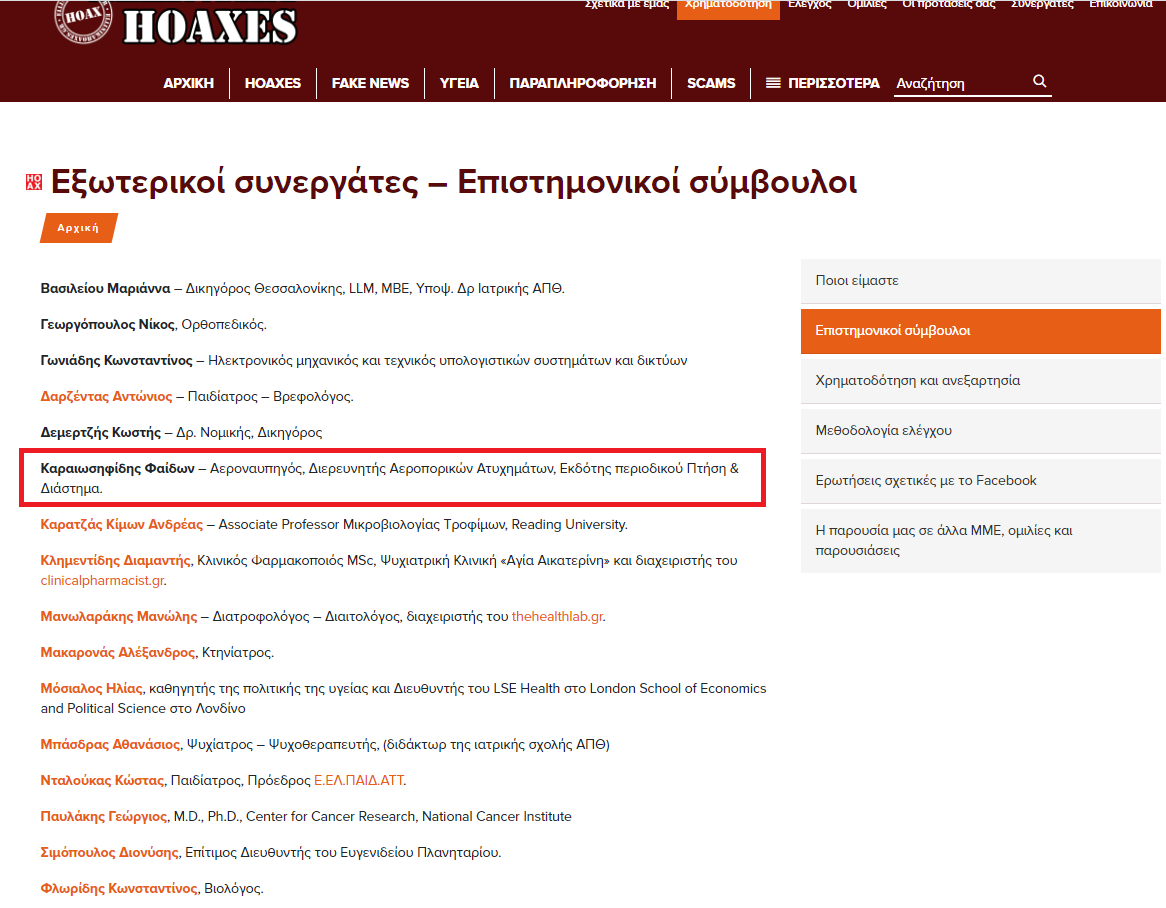Open Κλημεντίδης Διαμαντής link
The height and width of the screenshot is (908, 1166).
115,560
